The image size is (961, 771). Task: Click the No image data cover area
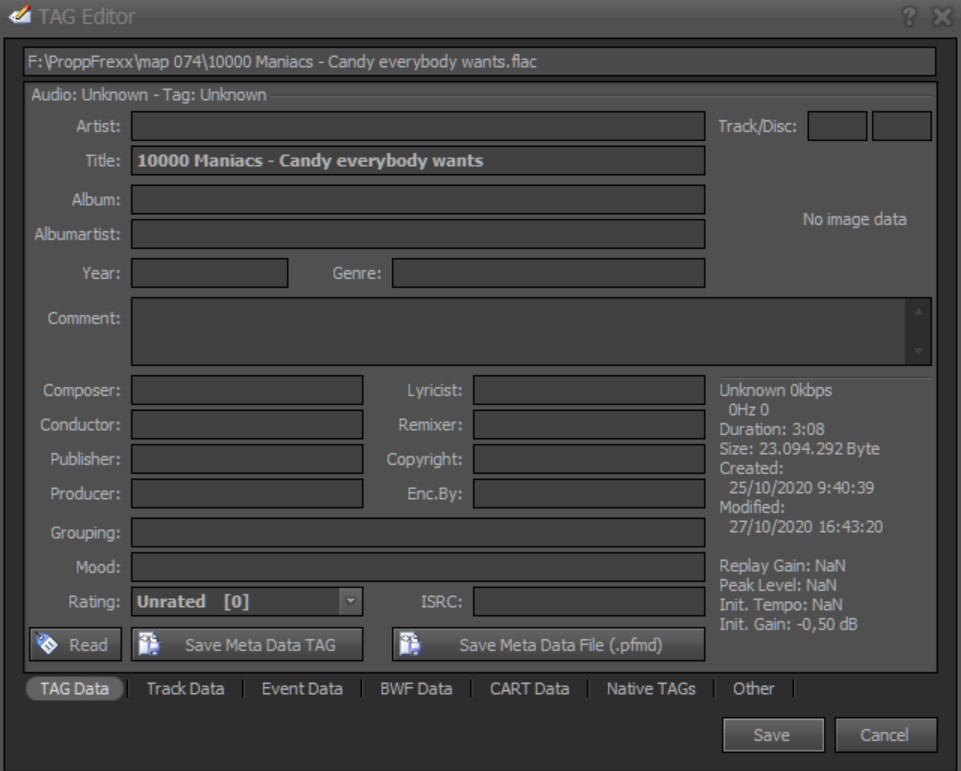(854, 219)
